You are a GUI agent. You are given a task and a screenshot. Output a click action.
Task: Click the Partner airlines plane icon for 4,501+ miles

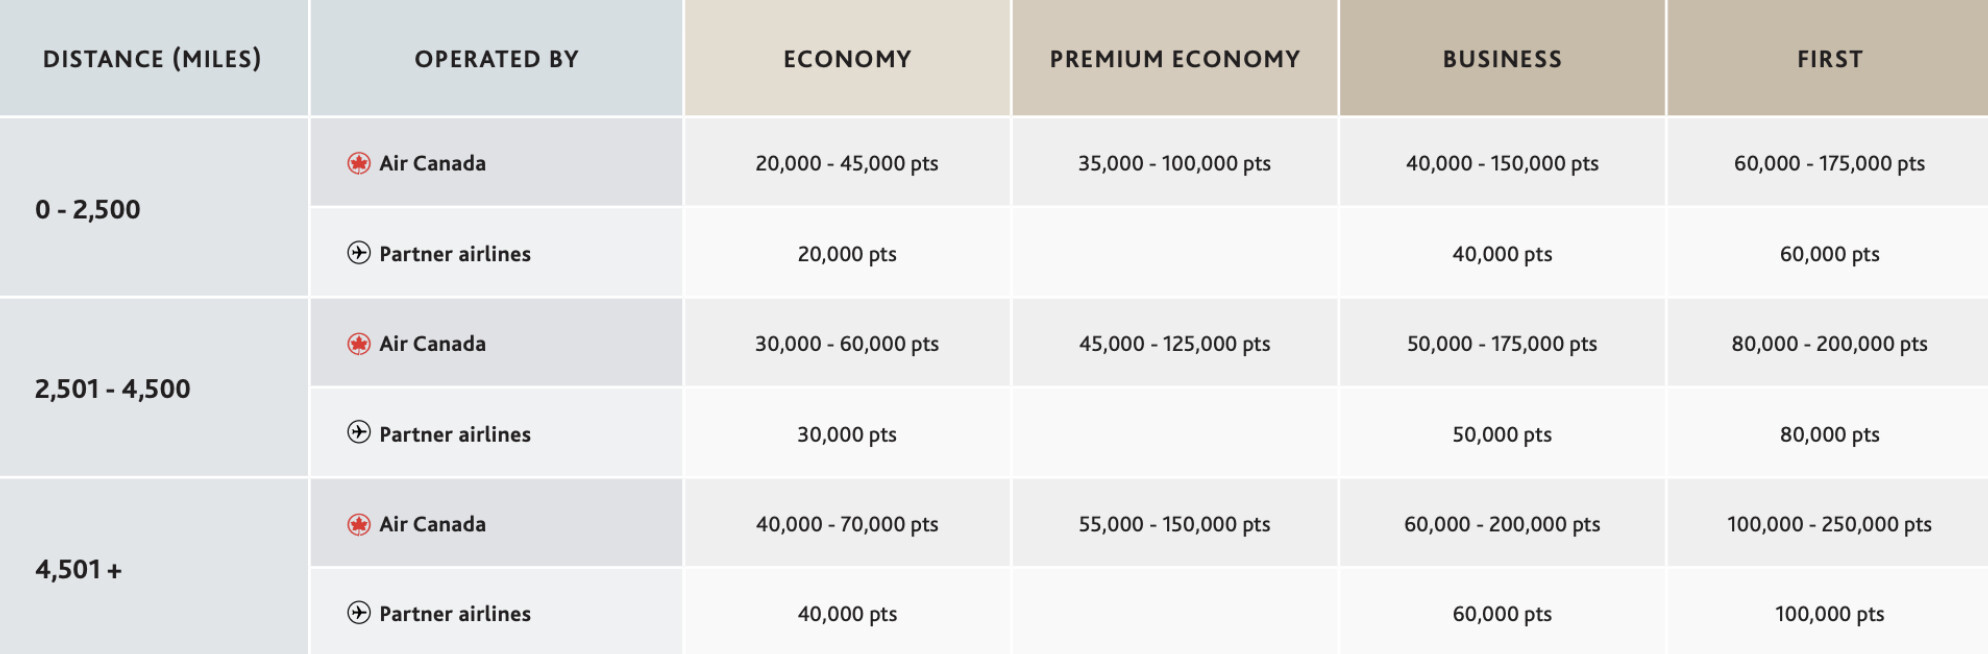coord(359,613)
